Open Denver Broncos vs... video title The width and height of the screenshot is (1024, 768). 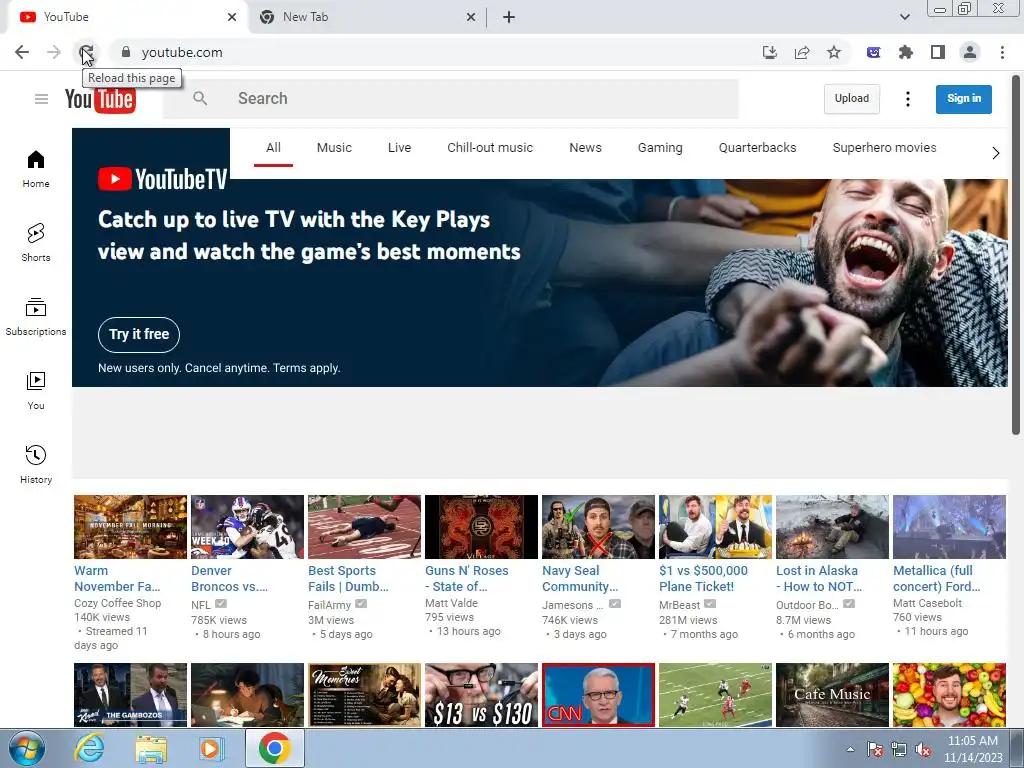[229, 579]
